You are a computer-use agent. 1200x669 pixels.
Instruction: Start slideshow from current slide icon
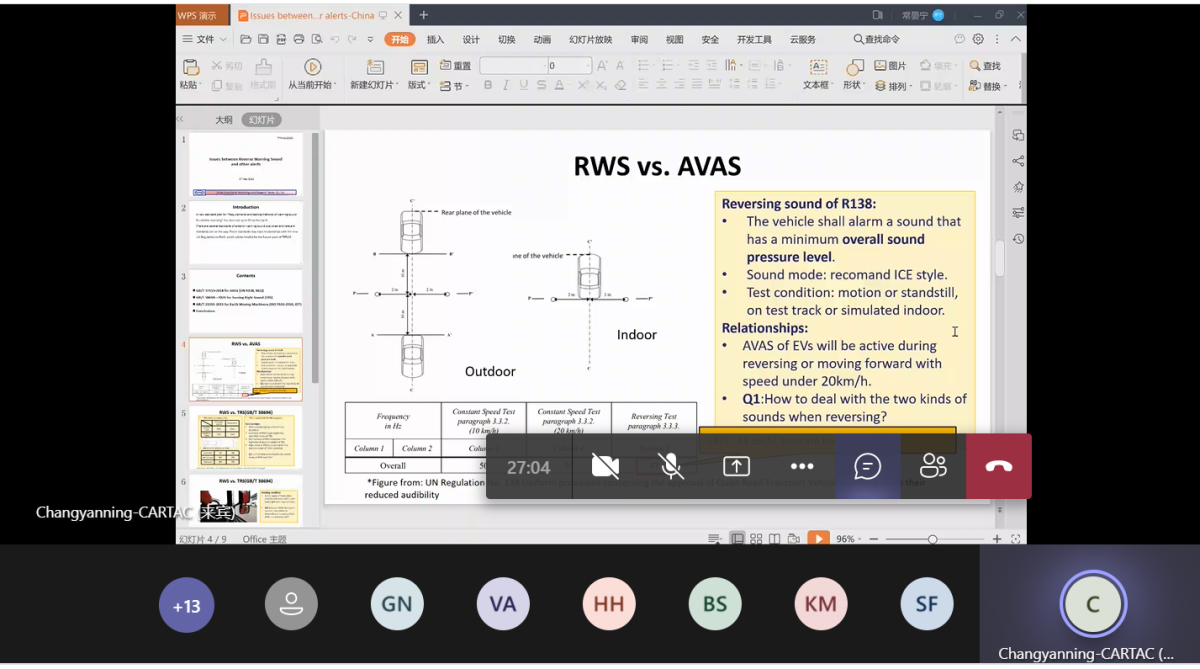click(312, 67)
